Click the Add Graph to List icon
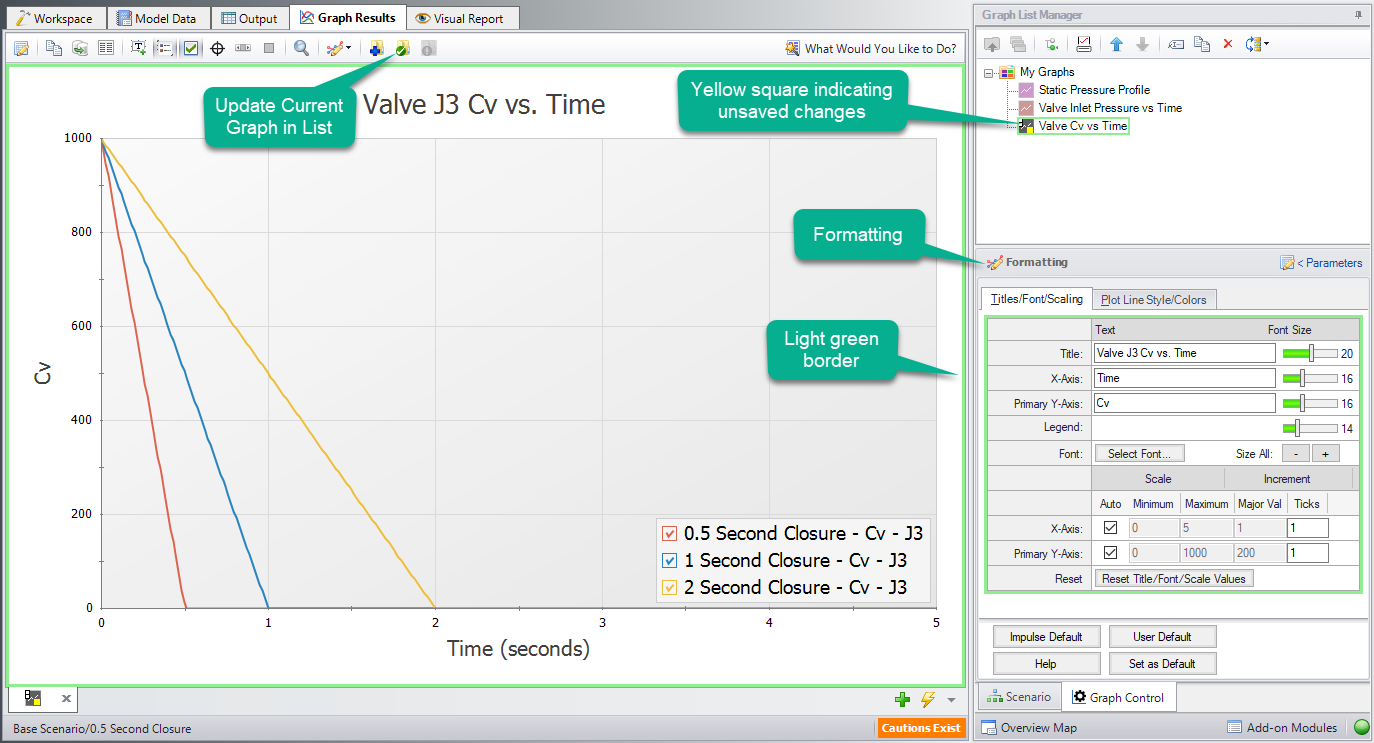This screenshot has width=1374, height=743. (x=378, y=47)
